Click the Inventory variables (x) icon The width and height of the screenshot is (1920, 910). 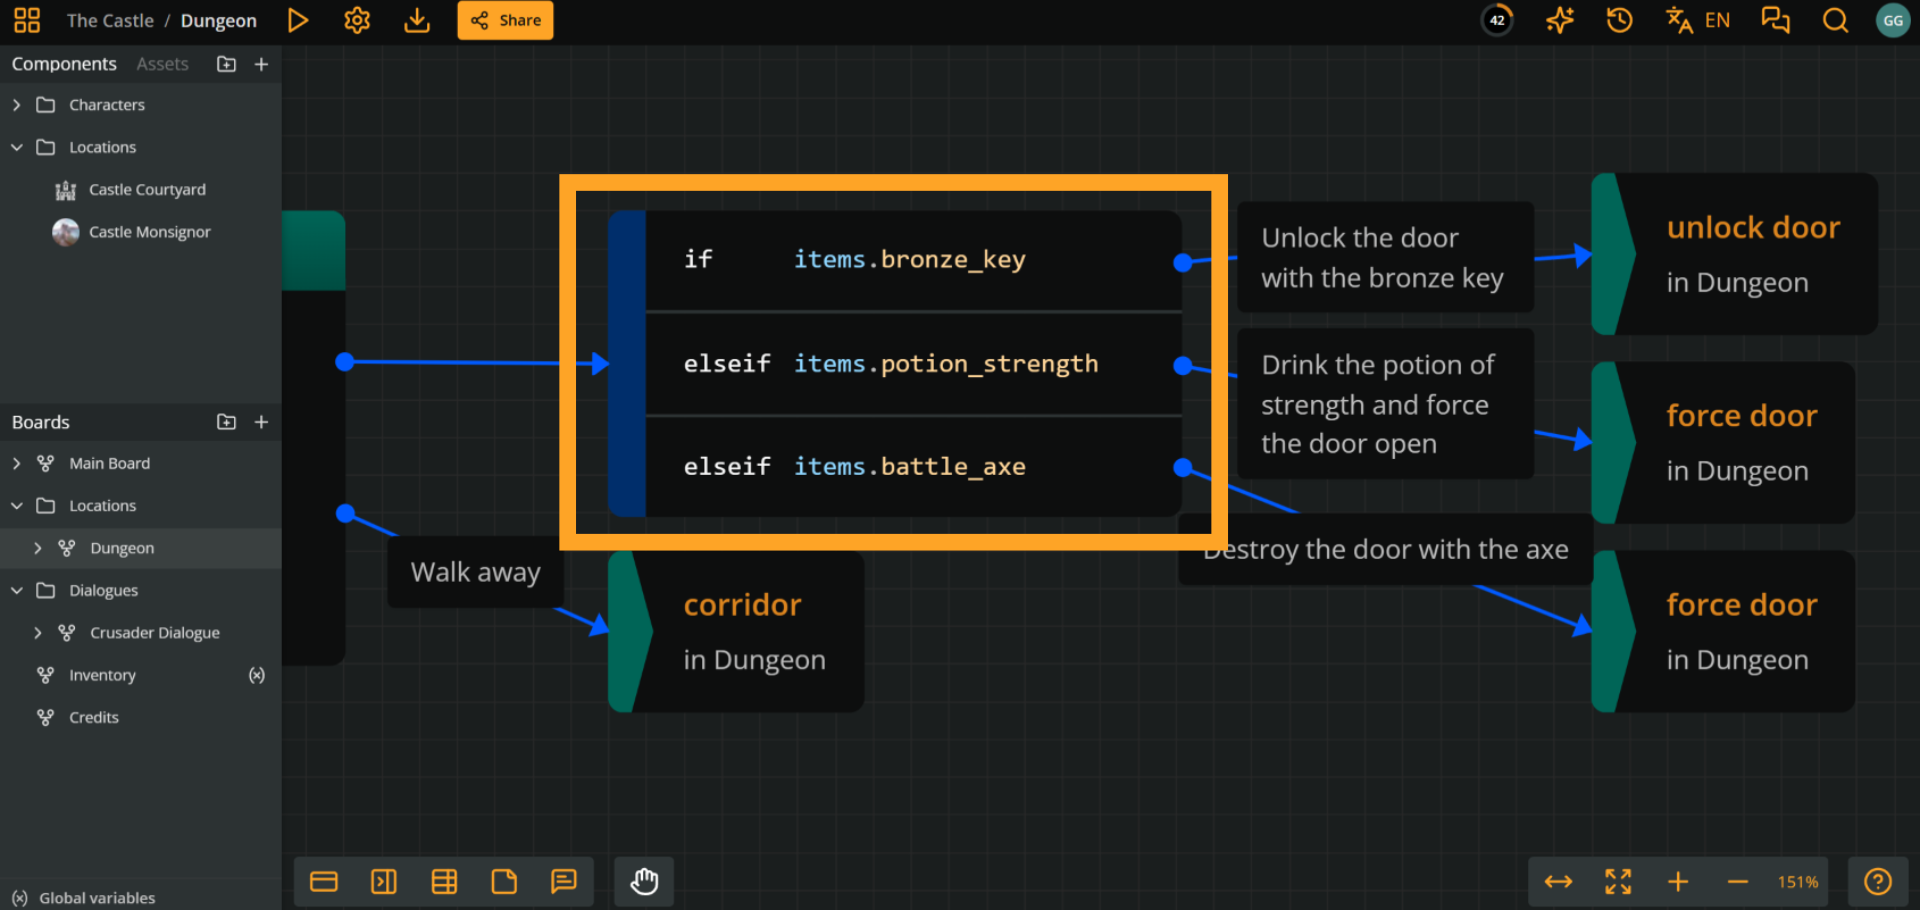point(257,675)
